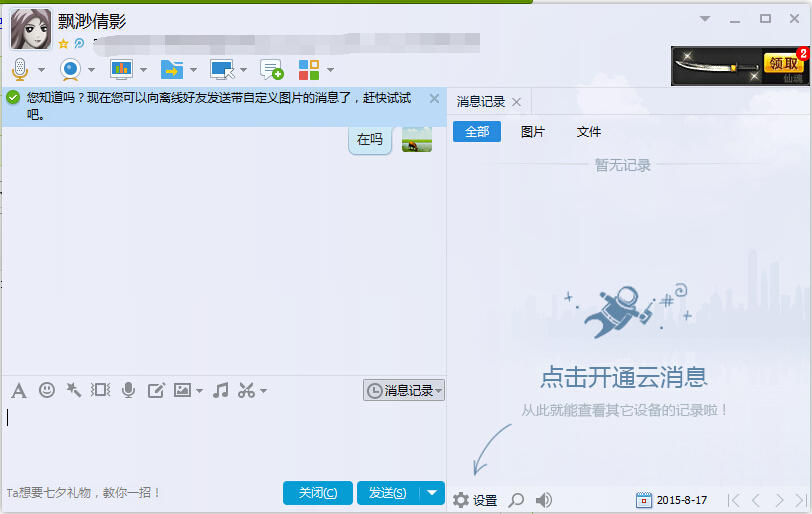The image size is (812, 514).
Task: Expand the send button dropdown arrow
Action: [432, 492]
